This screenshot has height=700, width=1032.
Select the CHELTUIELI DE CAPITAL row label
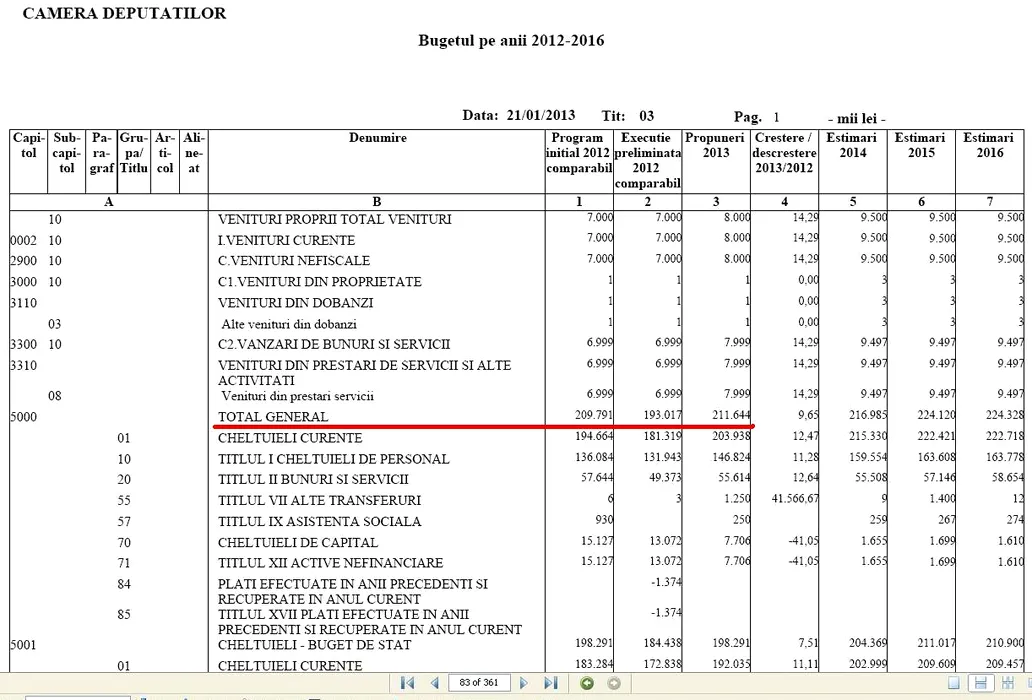[x=298, y=542]
